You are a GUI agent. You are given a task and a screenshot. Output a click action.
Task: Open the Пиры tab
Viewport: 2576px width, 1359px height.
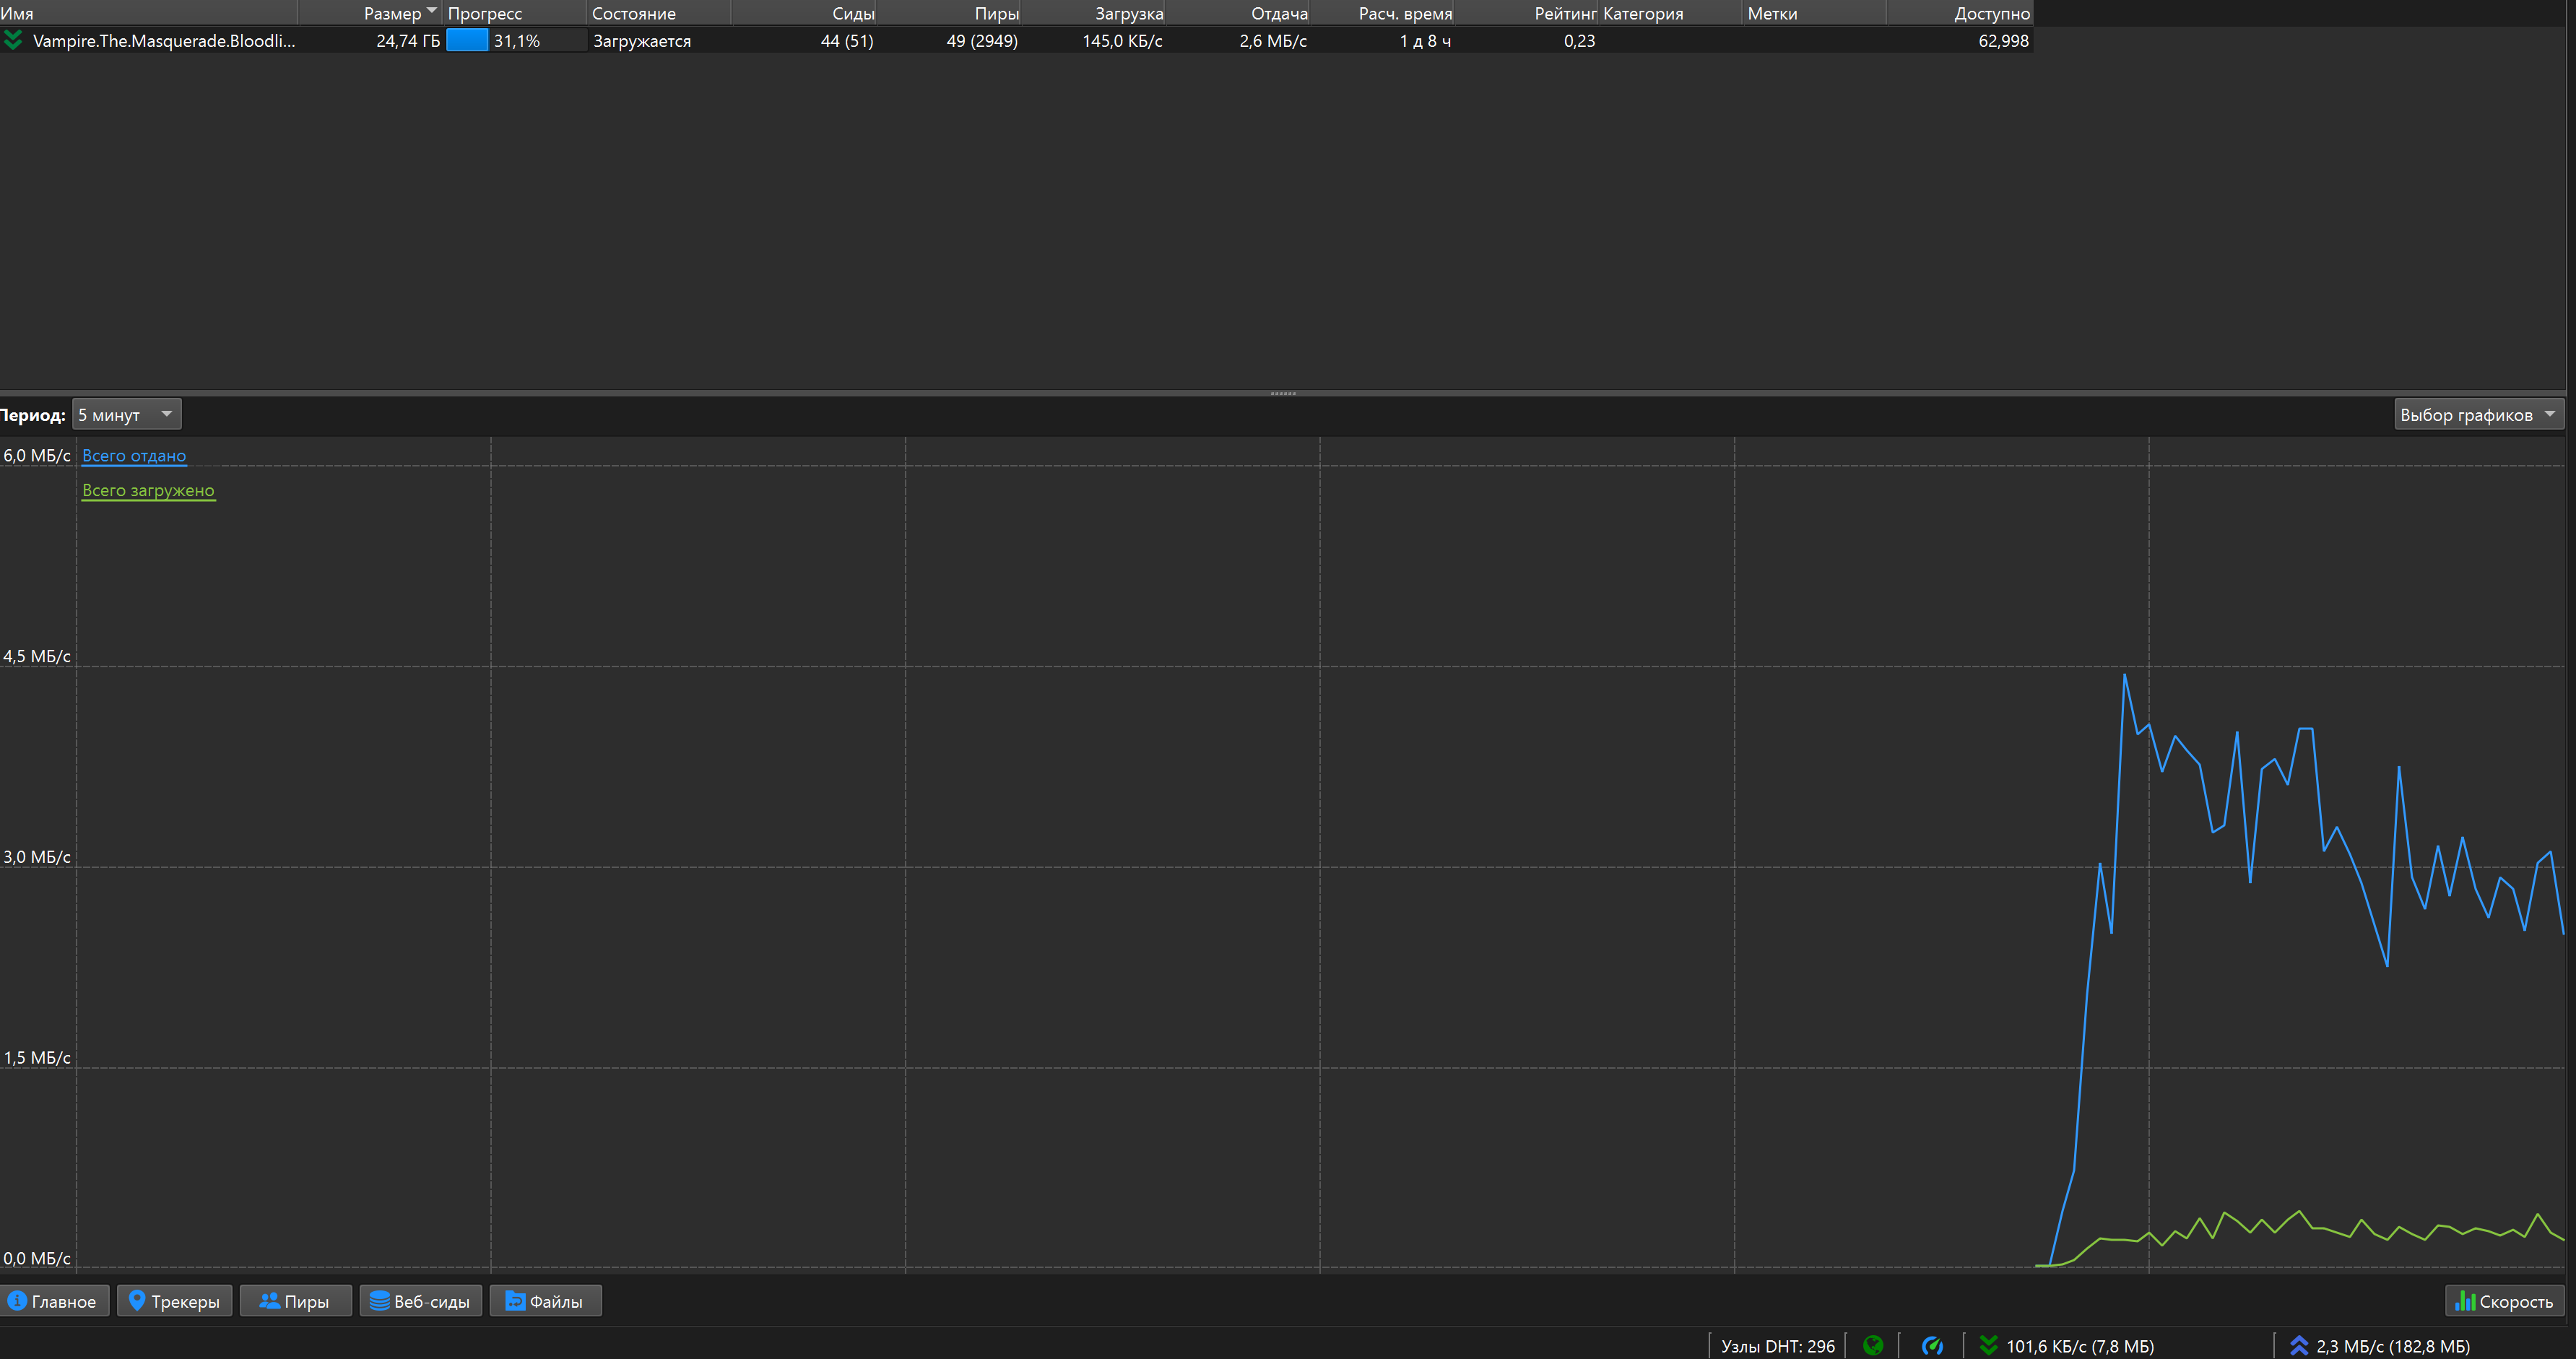point(295,1301)
